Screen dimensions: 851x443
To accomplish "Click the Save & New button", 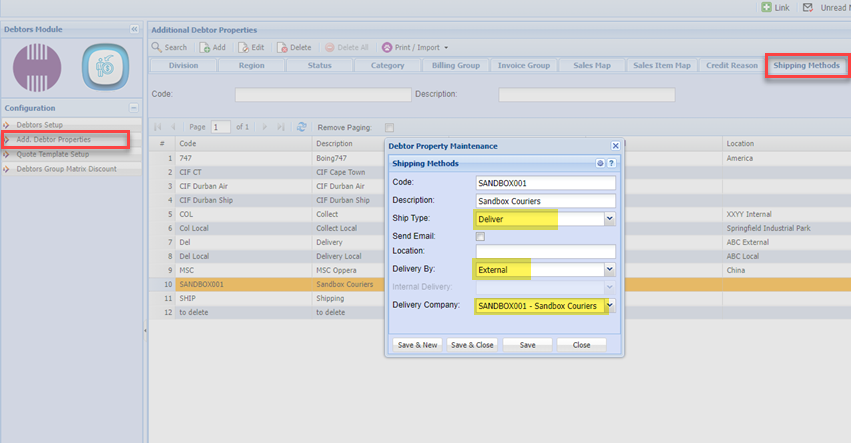I will [416, 344].
